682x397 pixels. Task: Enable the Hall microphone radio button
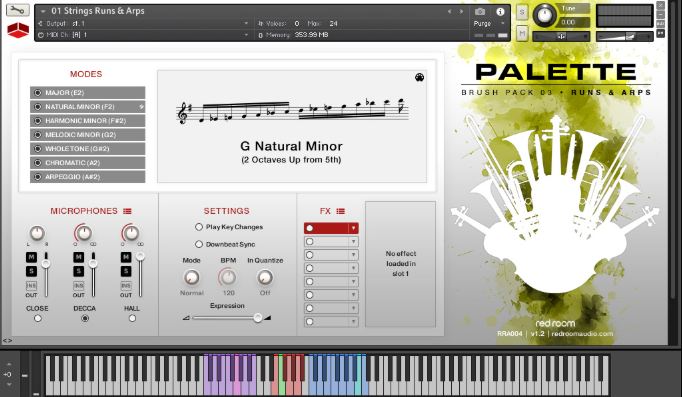[132, 318]
